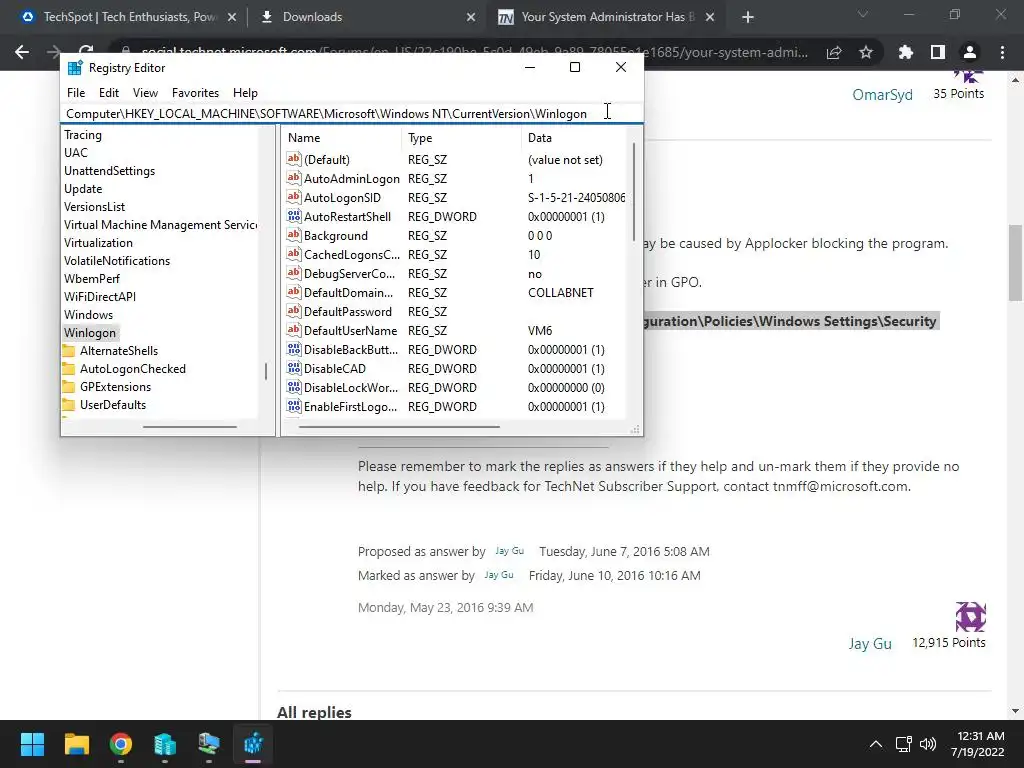Open Chrome three-dot menu
The width and height of the screenshot is (1024, 768).
1002,52
